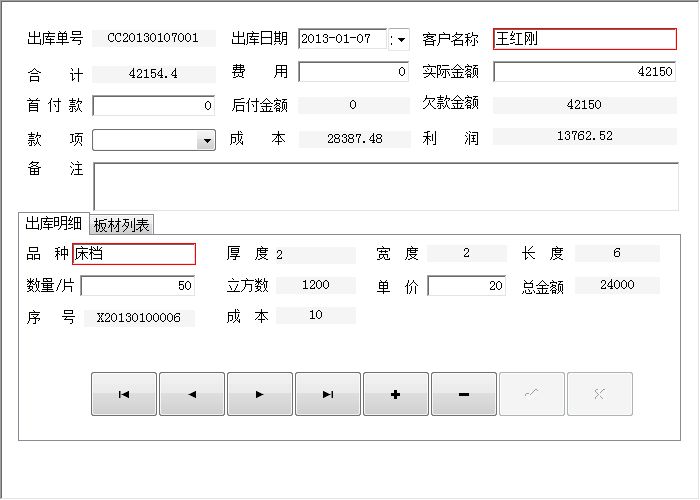Click into the 首付款 input box
This screenshot has width=700, height=500.
tap(154, 106)
